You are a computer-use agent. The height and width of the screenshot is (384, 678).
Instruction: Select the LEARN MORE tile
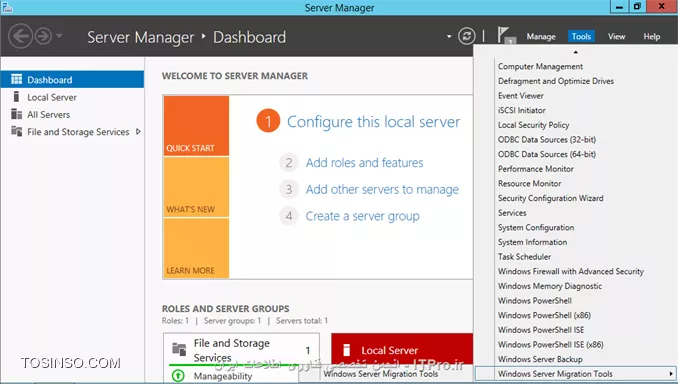[196, 248]
